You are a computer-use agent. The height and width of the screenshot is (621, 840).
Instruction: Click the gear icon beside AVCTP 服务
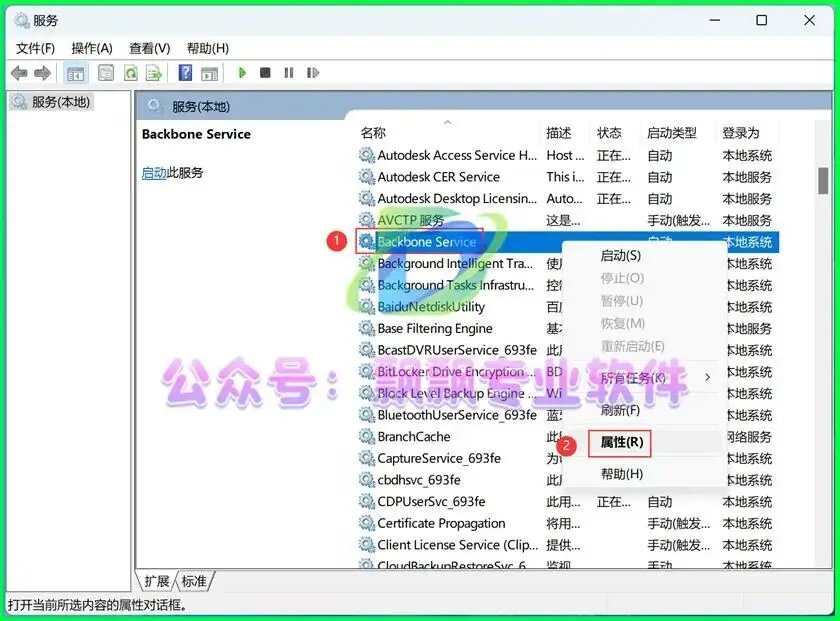[x=366, y=220]
